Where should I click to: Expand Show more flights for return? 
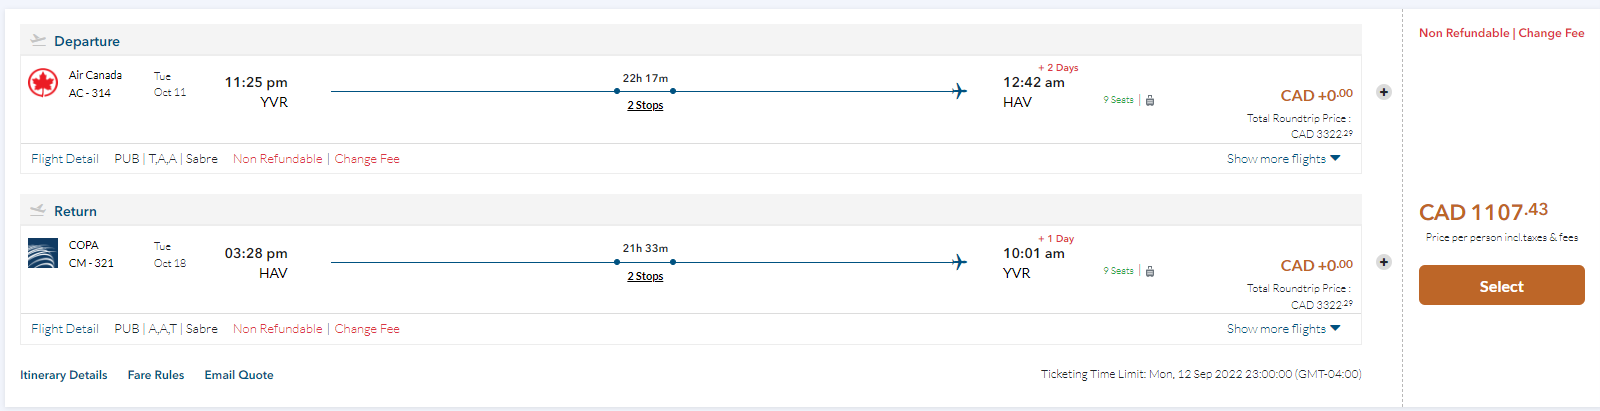[x=1283, y=329]
